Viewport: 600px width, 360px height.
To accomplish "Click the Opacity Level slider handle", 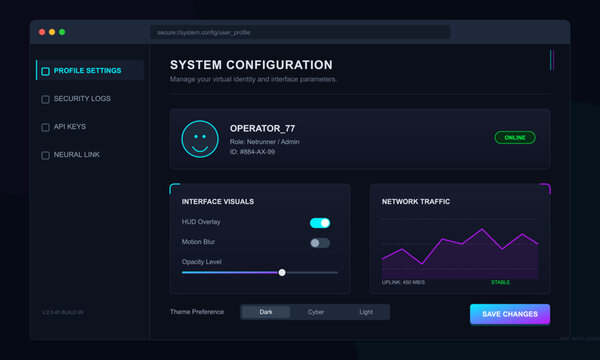I will click(282, 272).
